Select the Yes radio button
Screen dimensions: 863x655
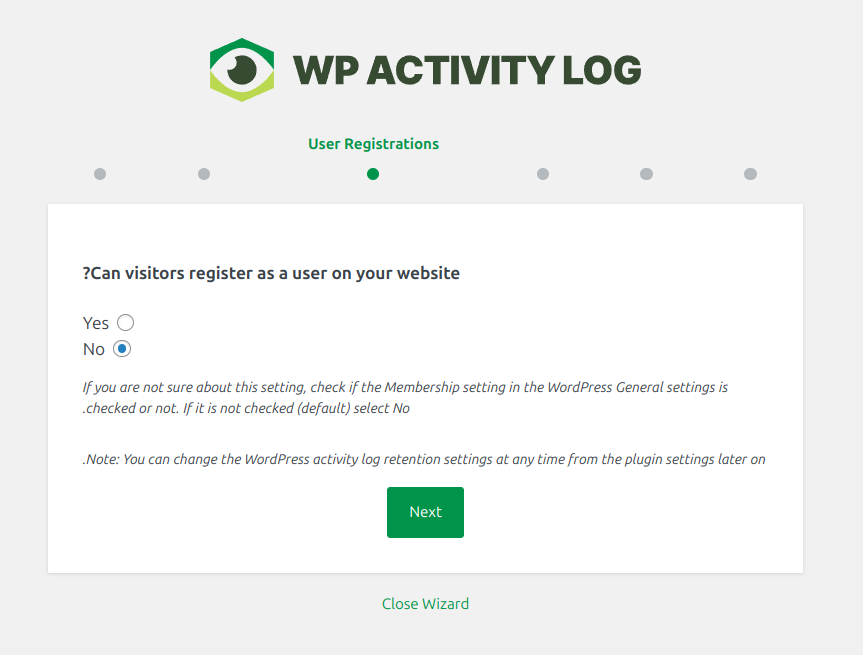(x=125, y=323)
